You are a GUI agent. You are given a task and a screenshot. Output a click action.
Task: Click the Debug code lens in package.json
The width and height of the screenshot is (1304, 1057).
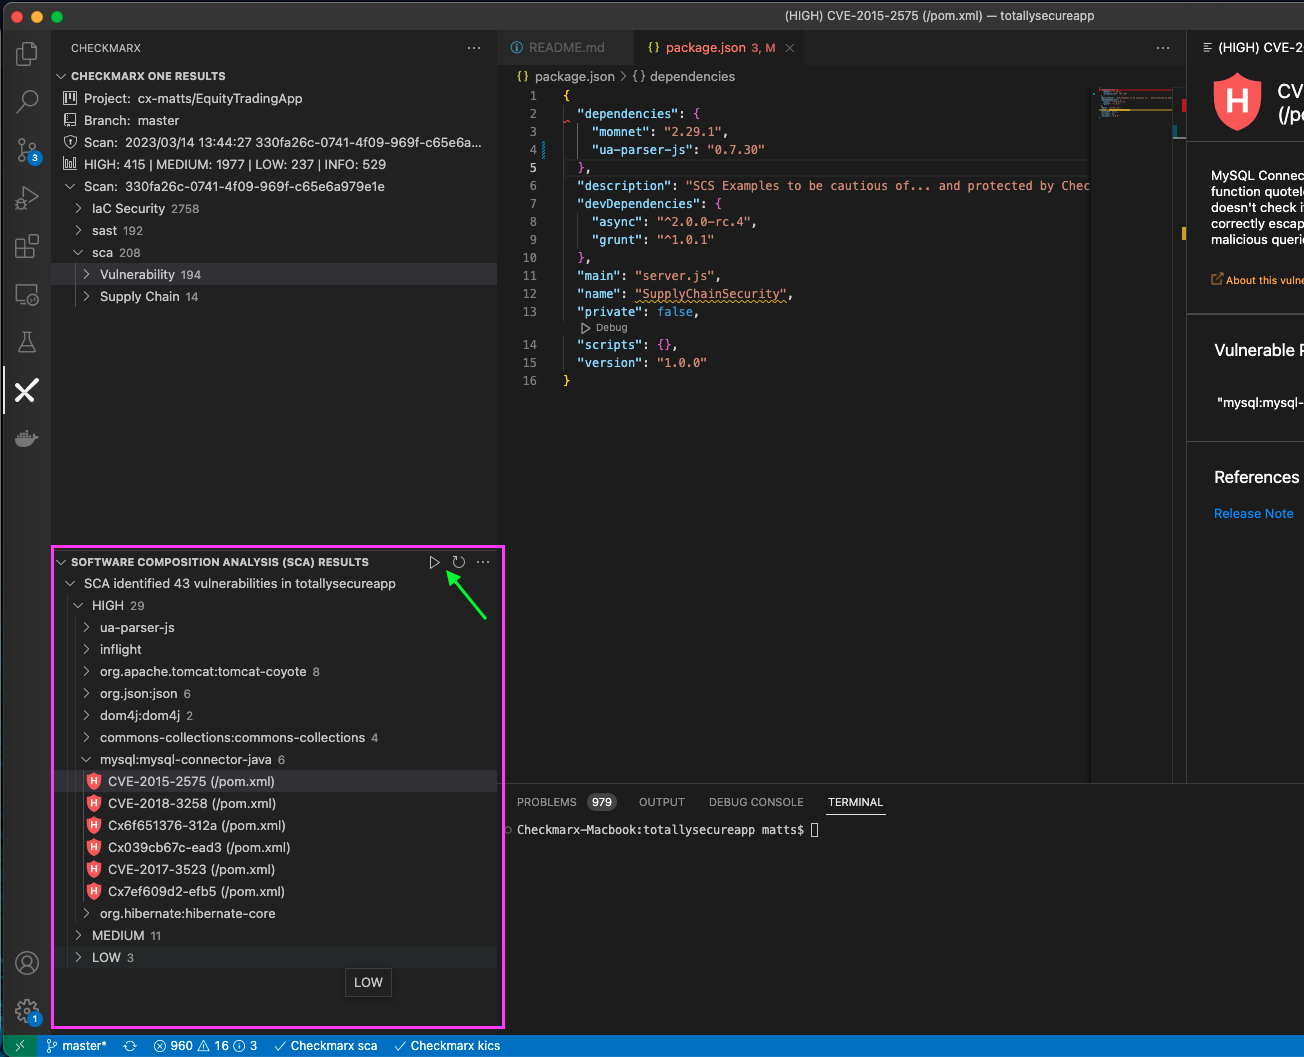tap(604, 328)
